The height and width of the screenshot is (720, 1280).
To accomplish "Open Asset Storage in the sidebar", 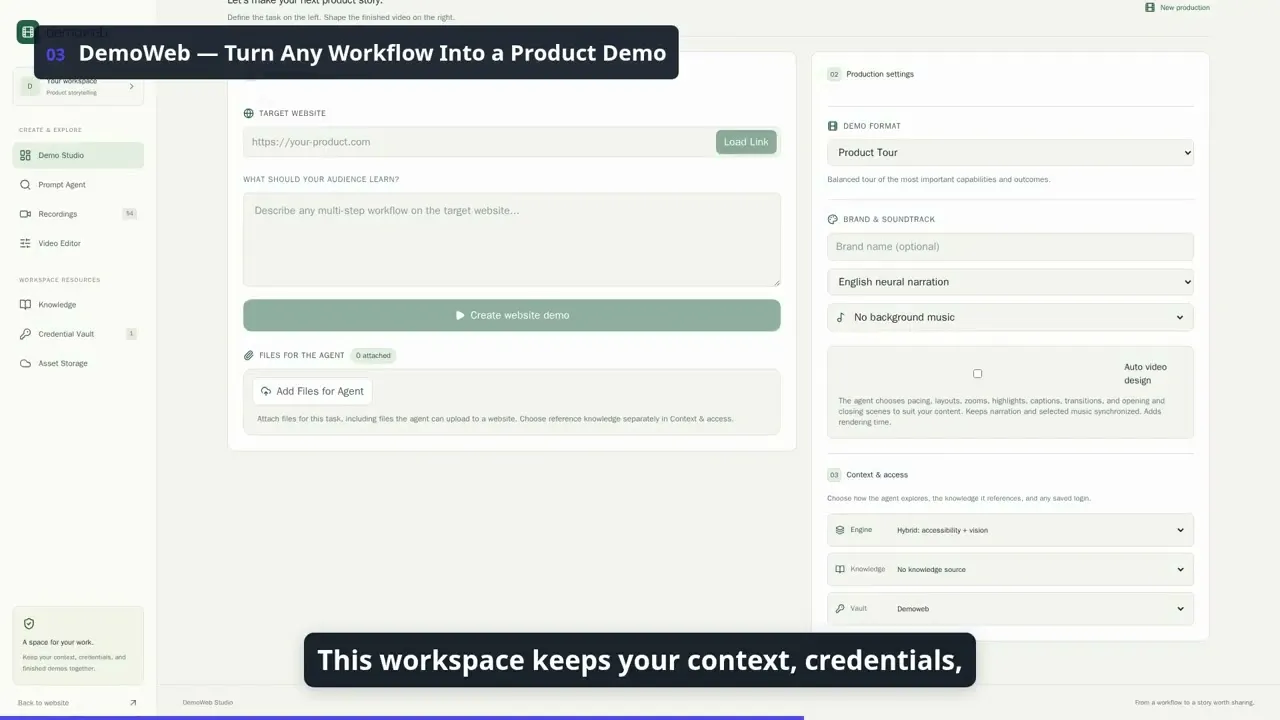I will (x=78, y=363).
